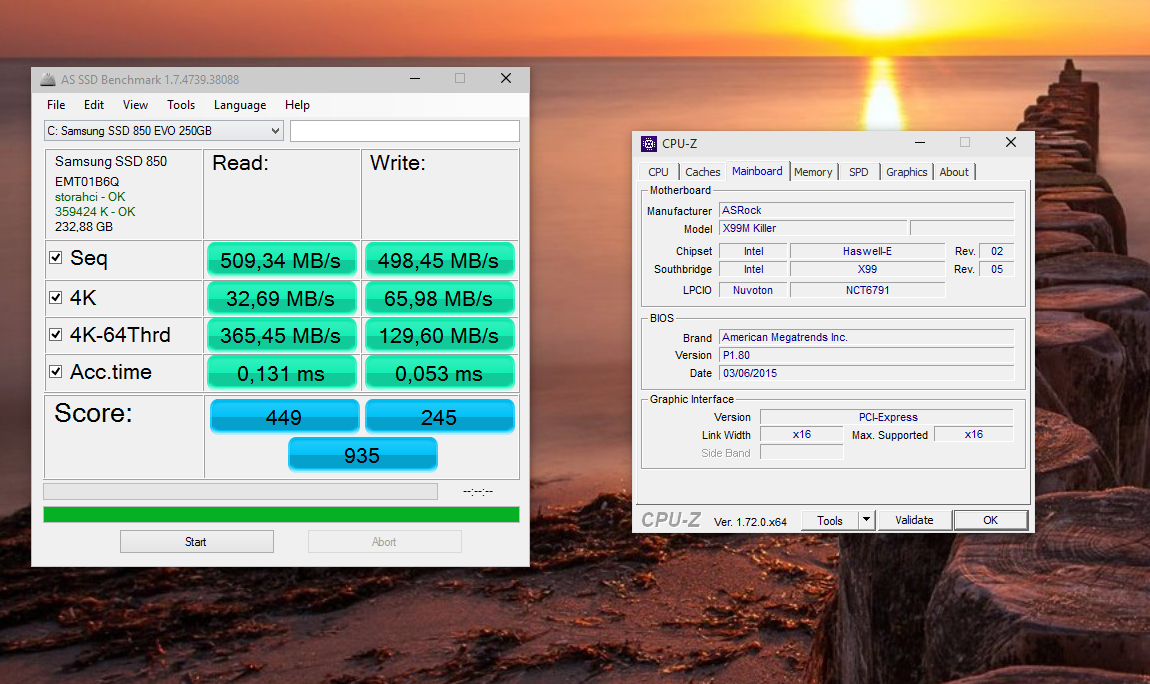1150x684 pixels.
Task: Click the 359424 K - OK alignment status
Action: click(x=95, y=211)
